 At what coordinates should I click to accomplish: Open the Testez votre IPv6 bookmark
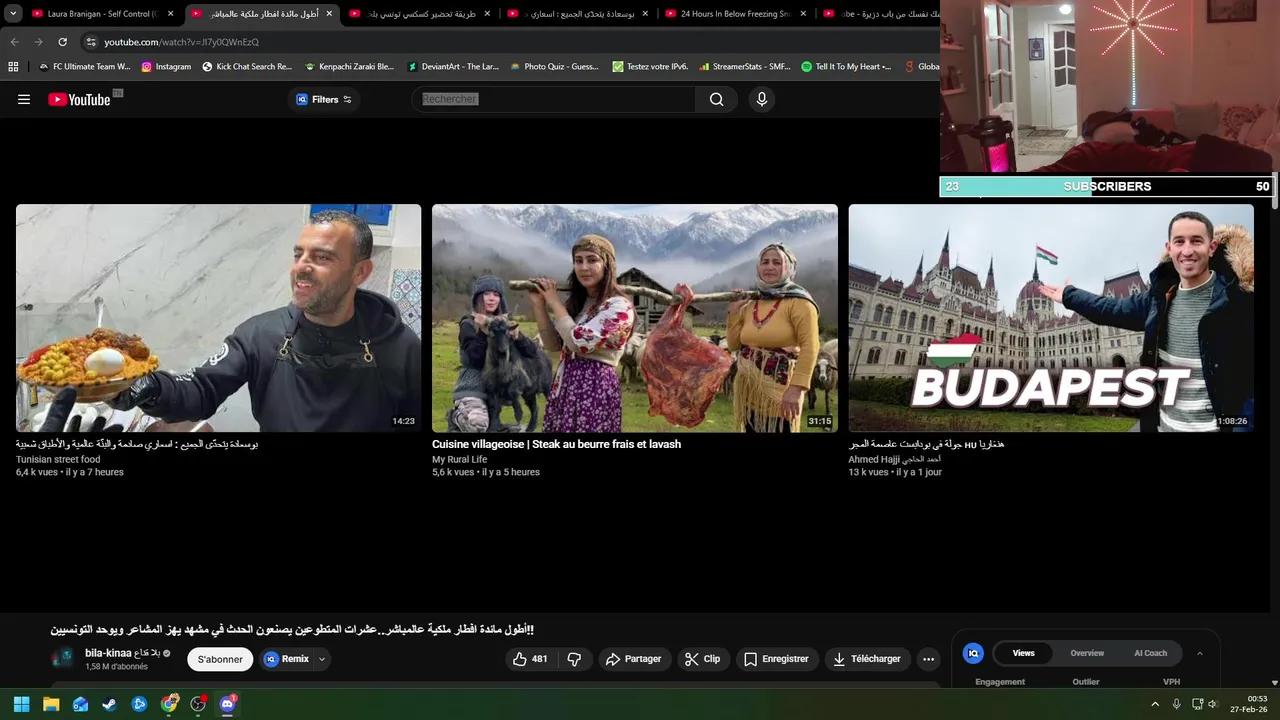point(650,67)
